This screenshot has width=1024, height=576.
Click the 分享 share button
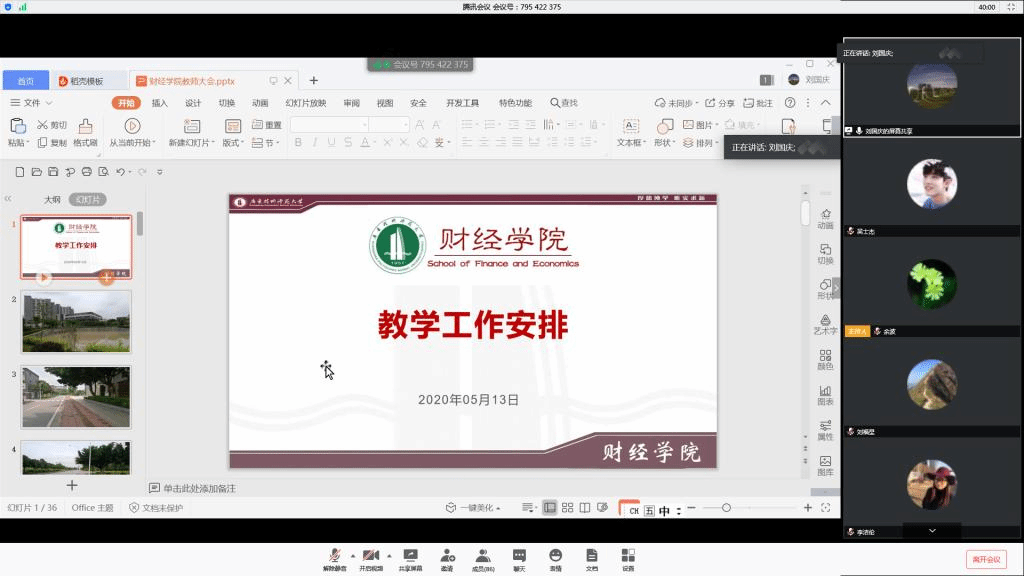click(720, 103)
